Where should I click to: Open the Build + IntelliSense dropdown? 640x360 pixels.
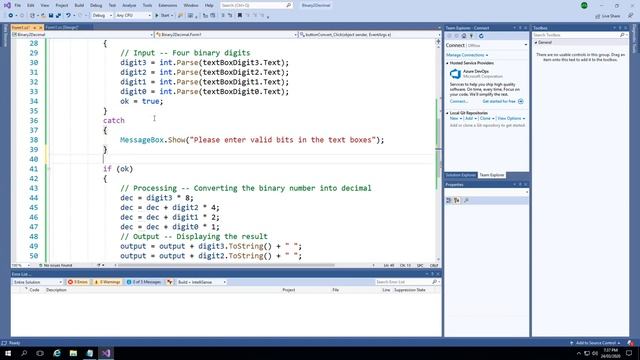201,282
